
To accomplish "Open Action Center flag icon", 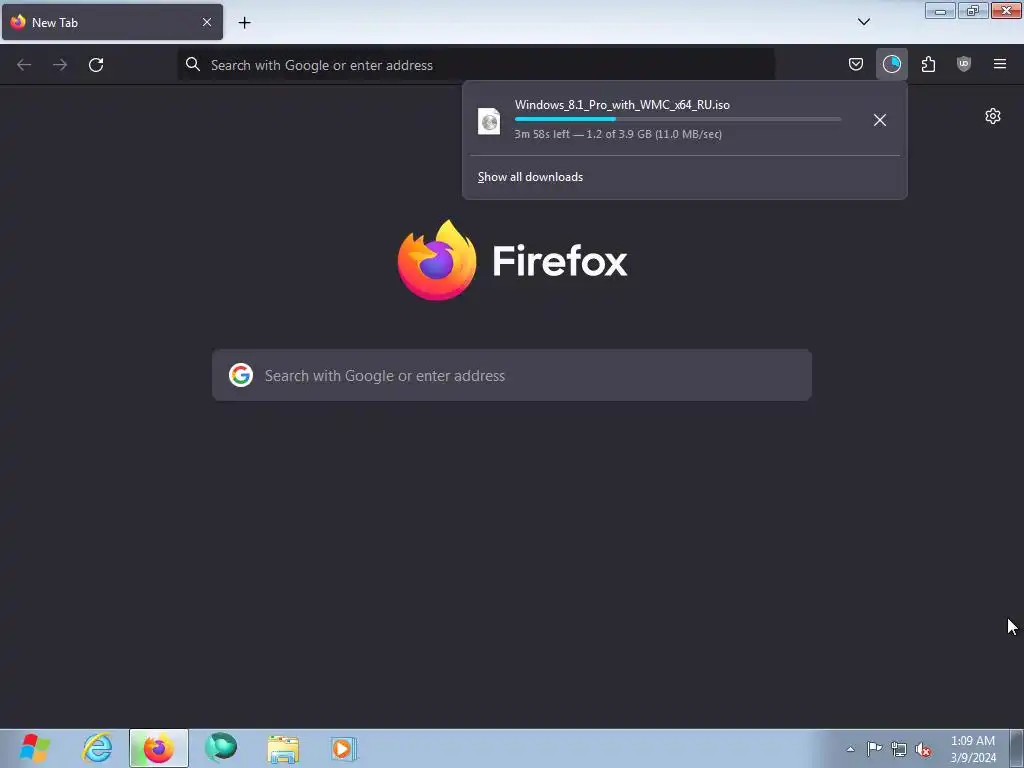I will point(874,749).
